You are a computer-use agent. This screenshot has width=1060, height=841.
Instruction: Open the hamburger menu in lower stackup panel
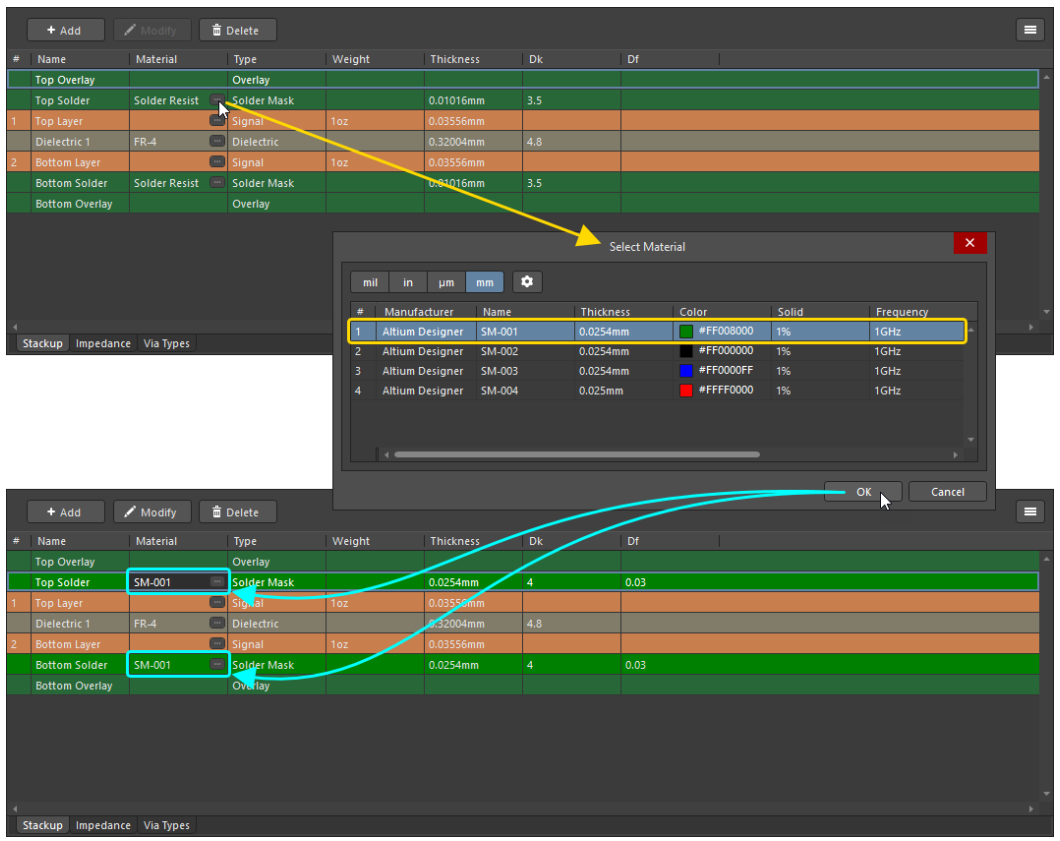click(1030, 512)
